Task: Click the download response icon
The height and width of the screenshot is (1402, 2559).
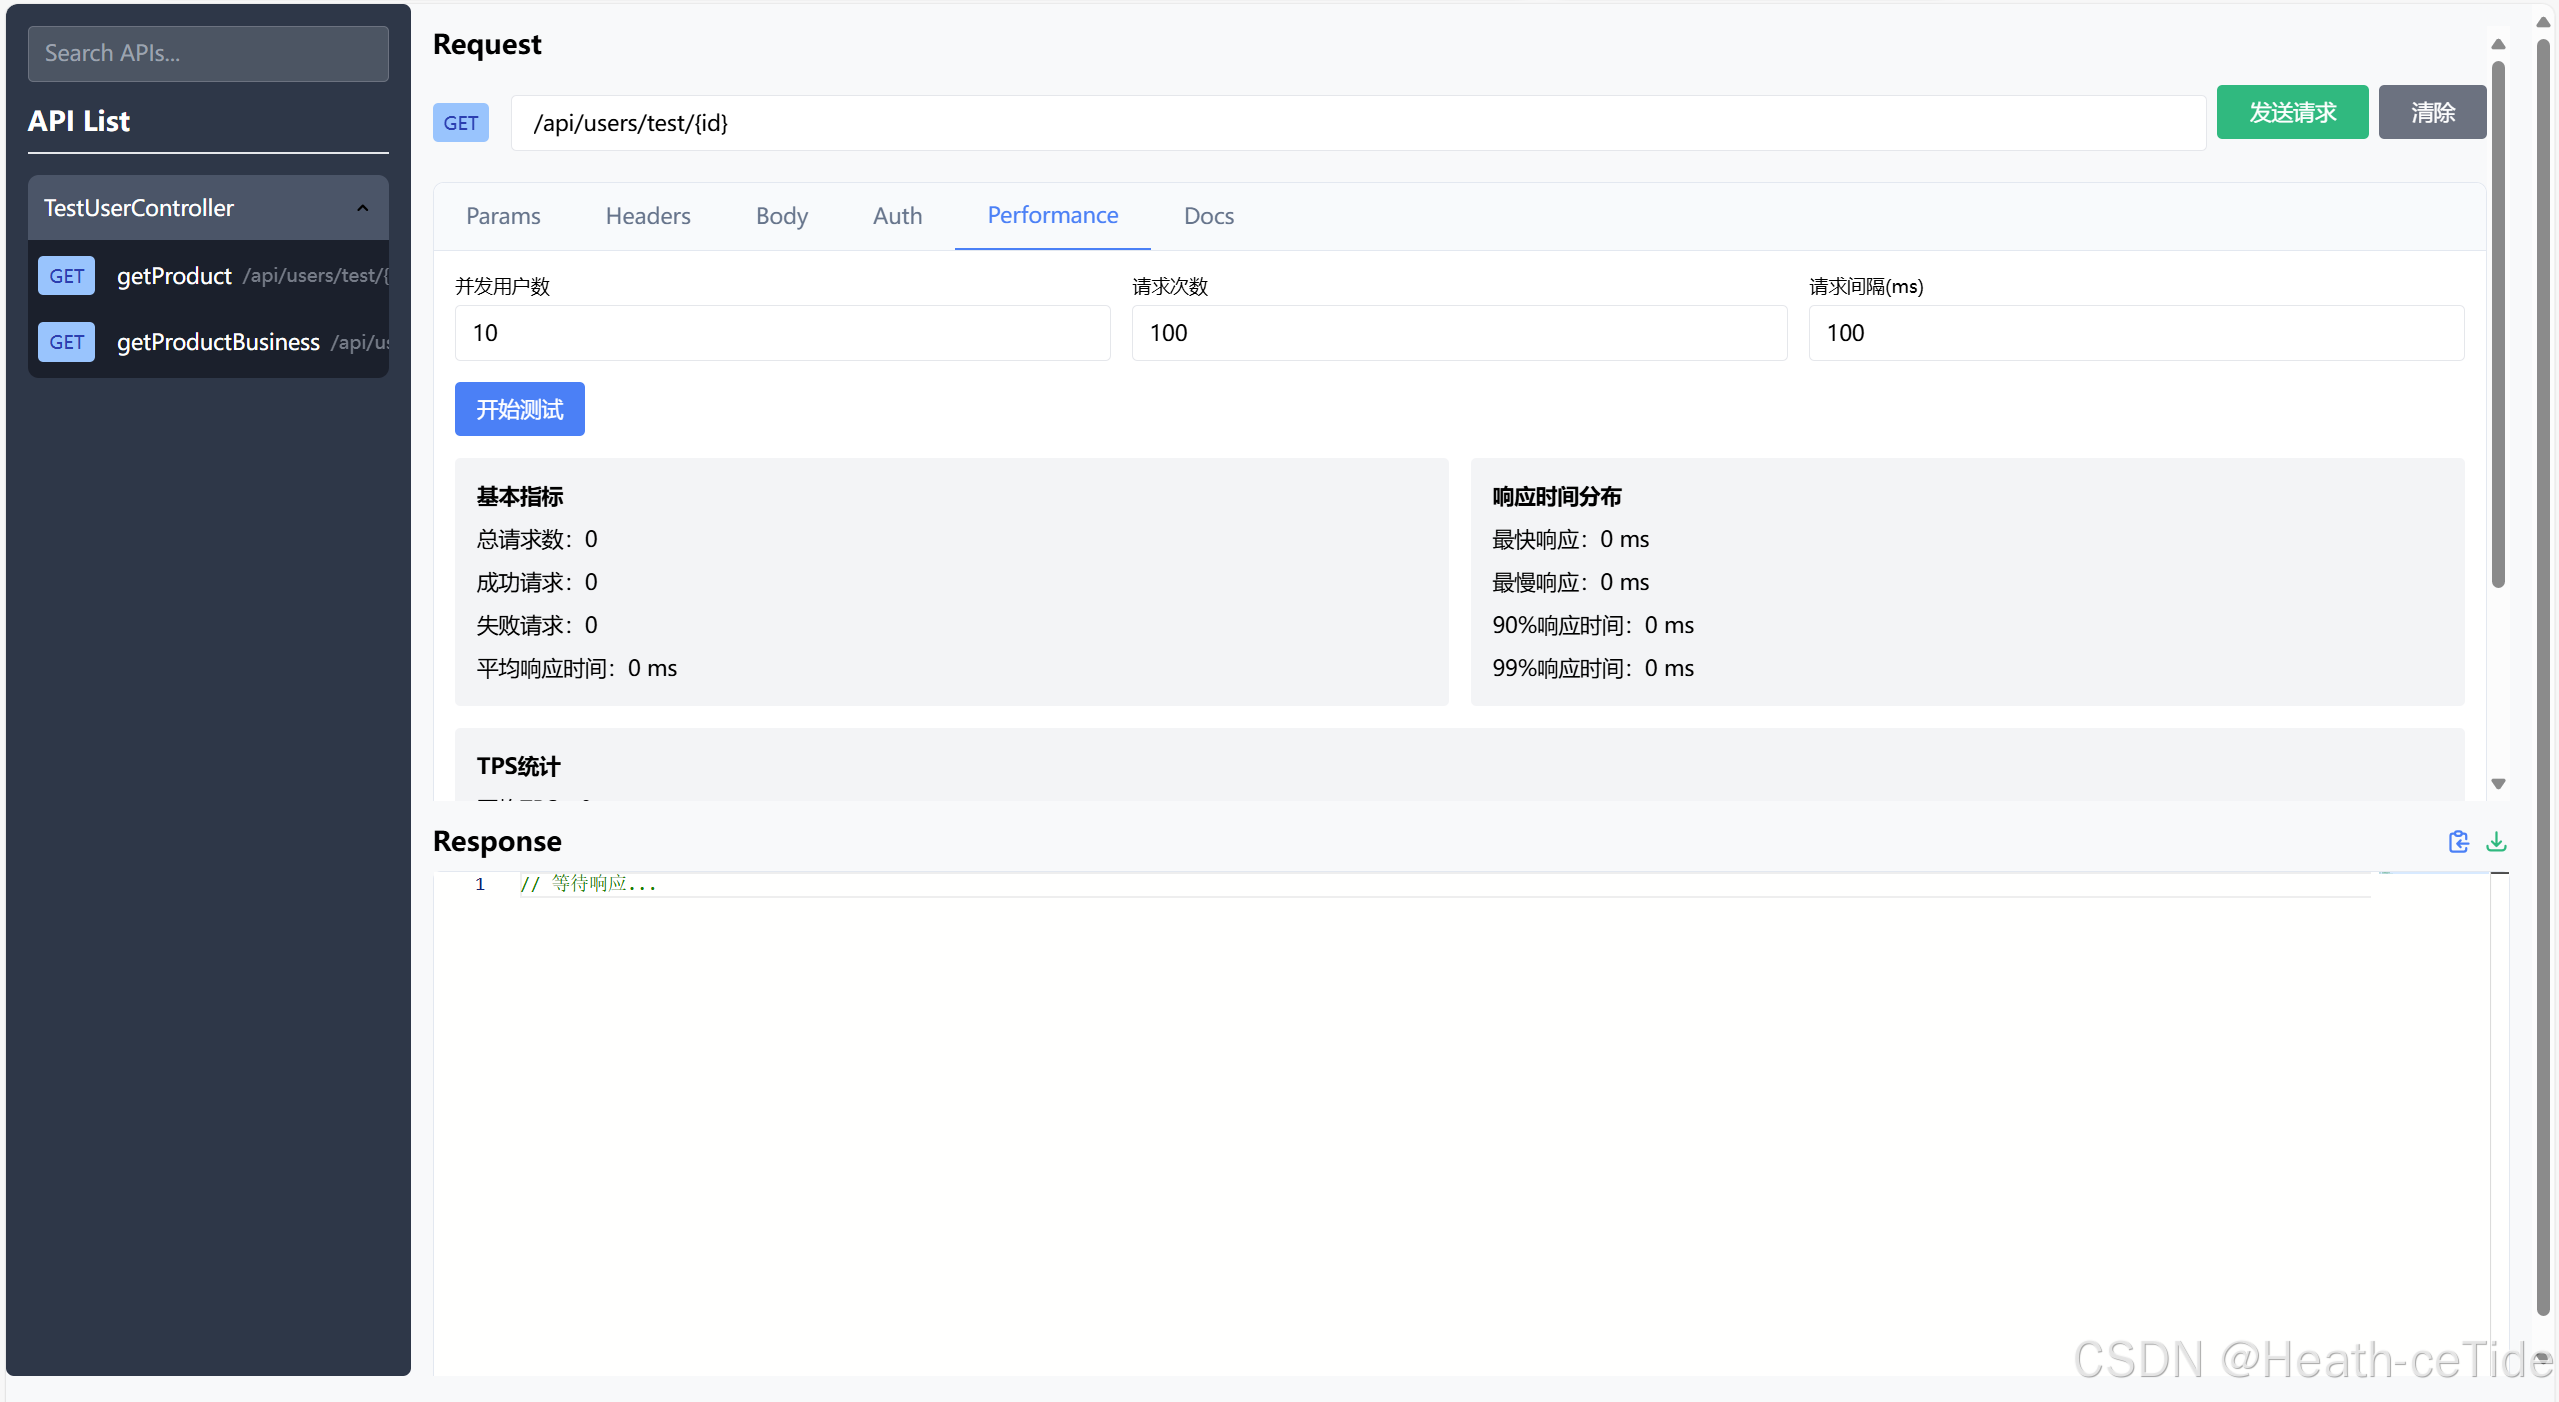Action: click(2496, 842)
